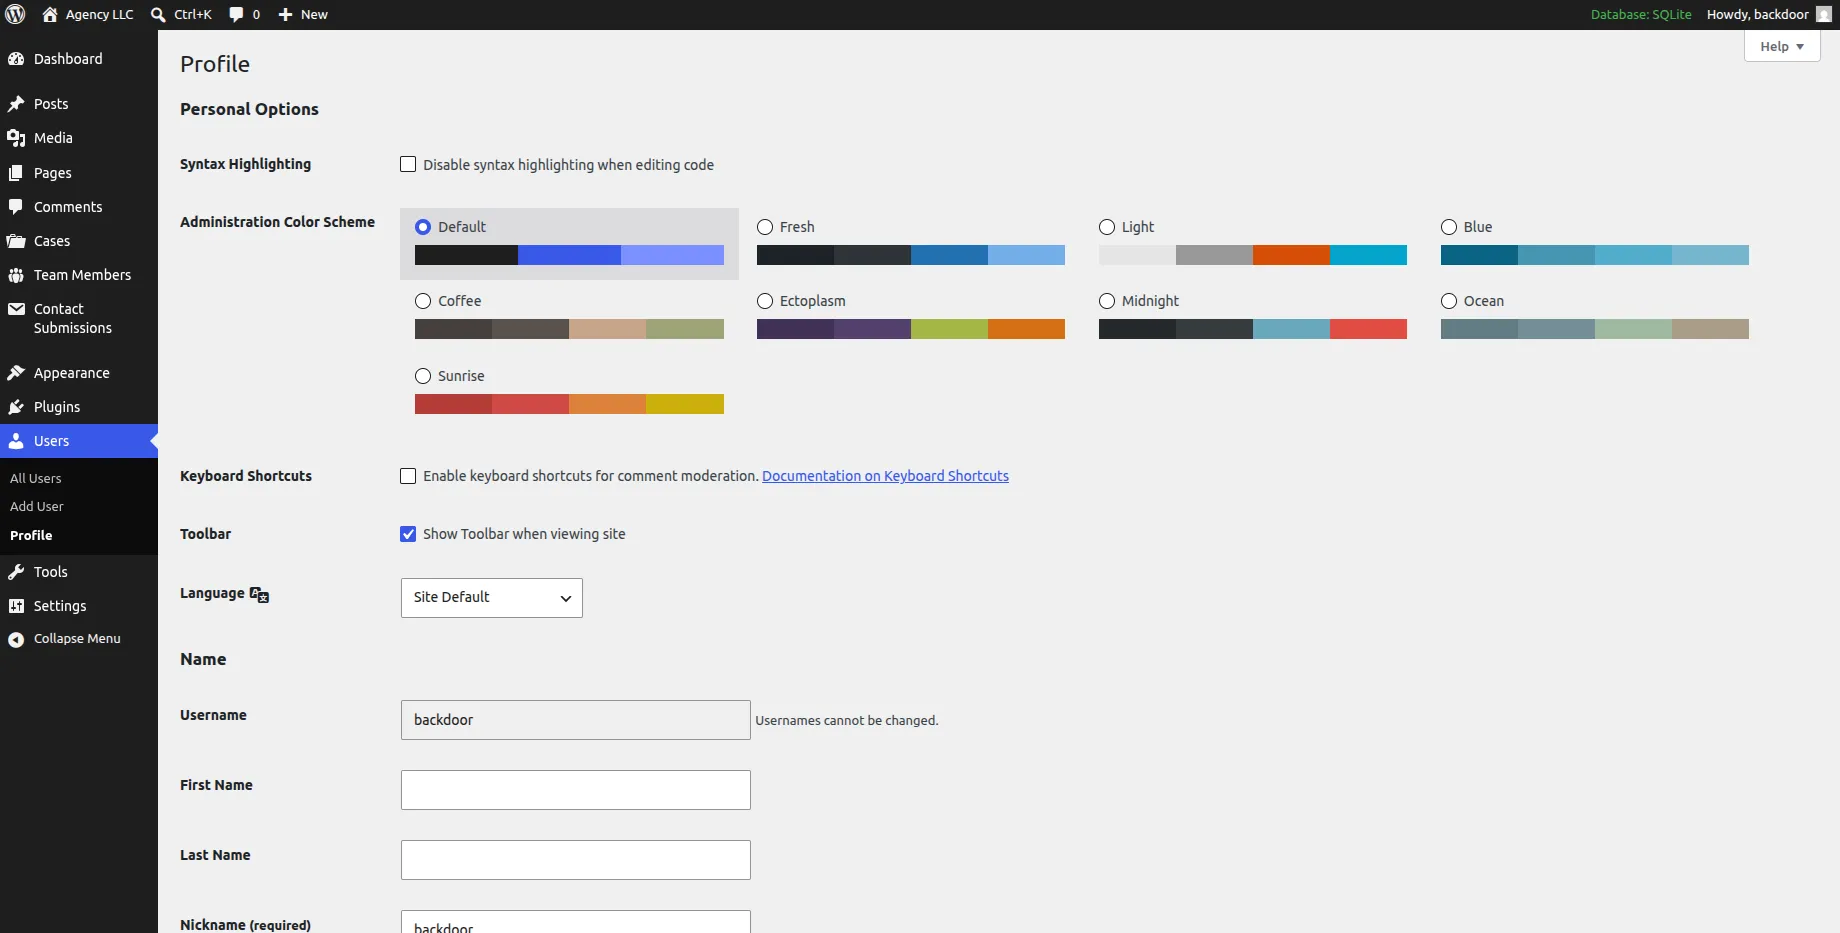Open the Add User submenu item
Image resolution: width=1840 pixels, height=933 pixels.
37,507
